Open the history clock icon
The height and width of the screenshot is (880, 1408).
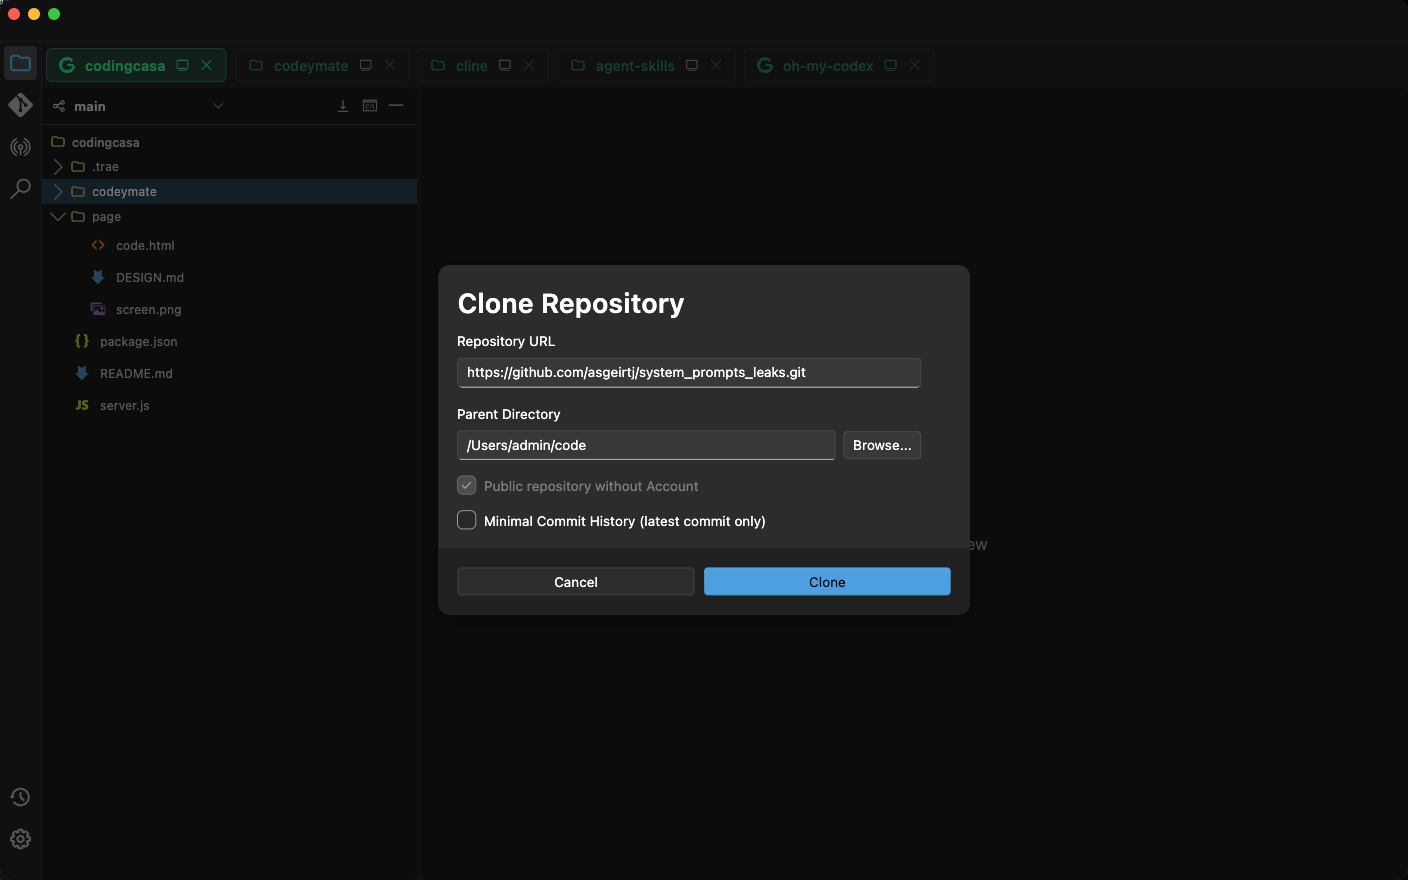20,797
